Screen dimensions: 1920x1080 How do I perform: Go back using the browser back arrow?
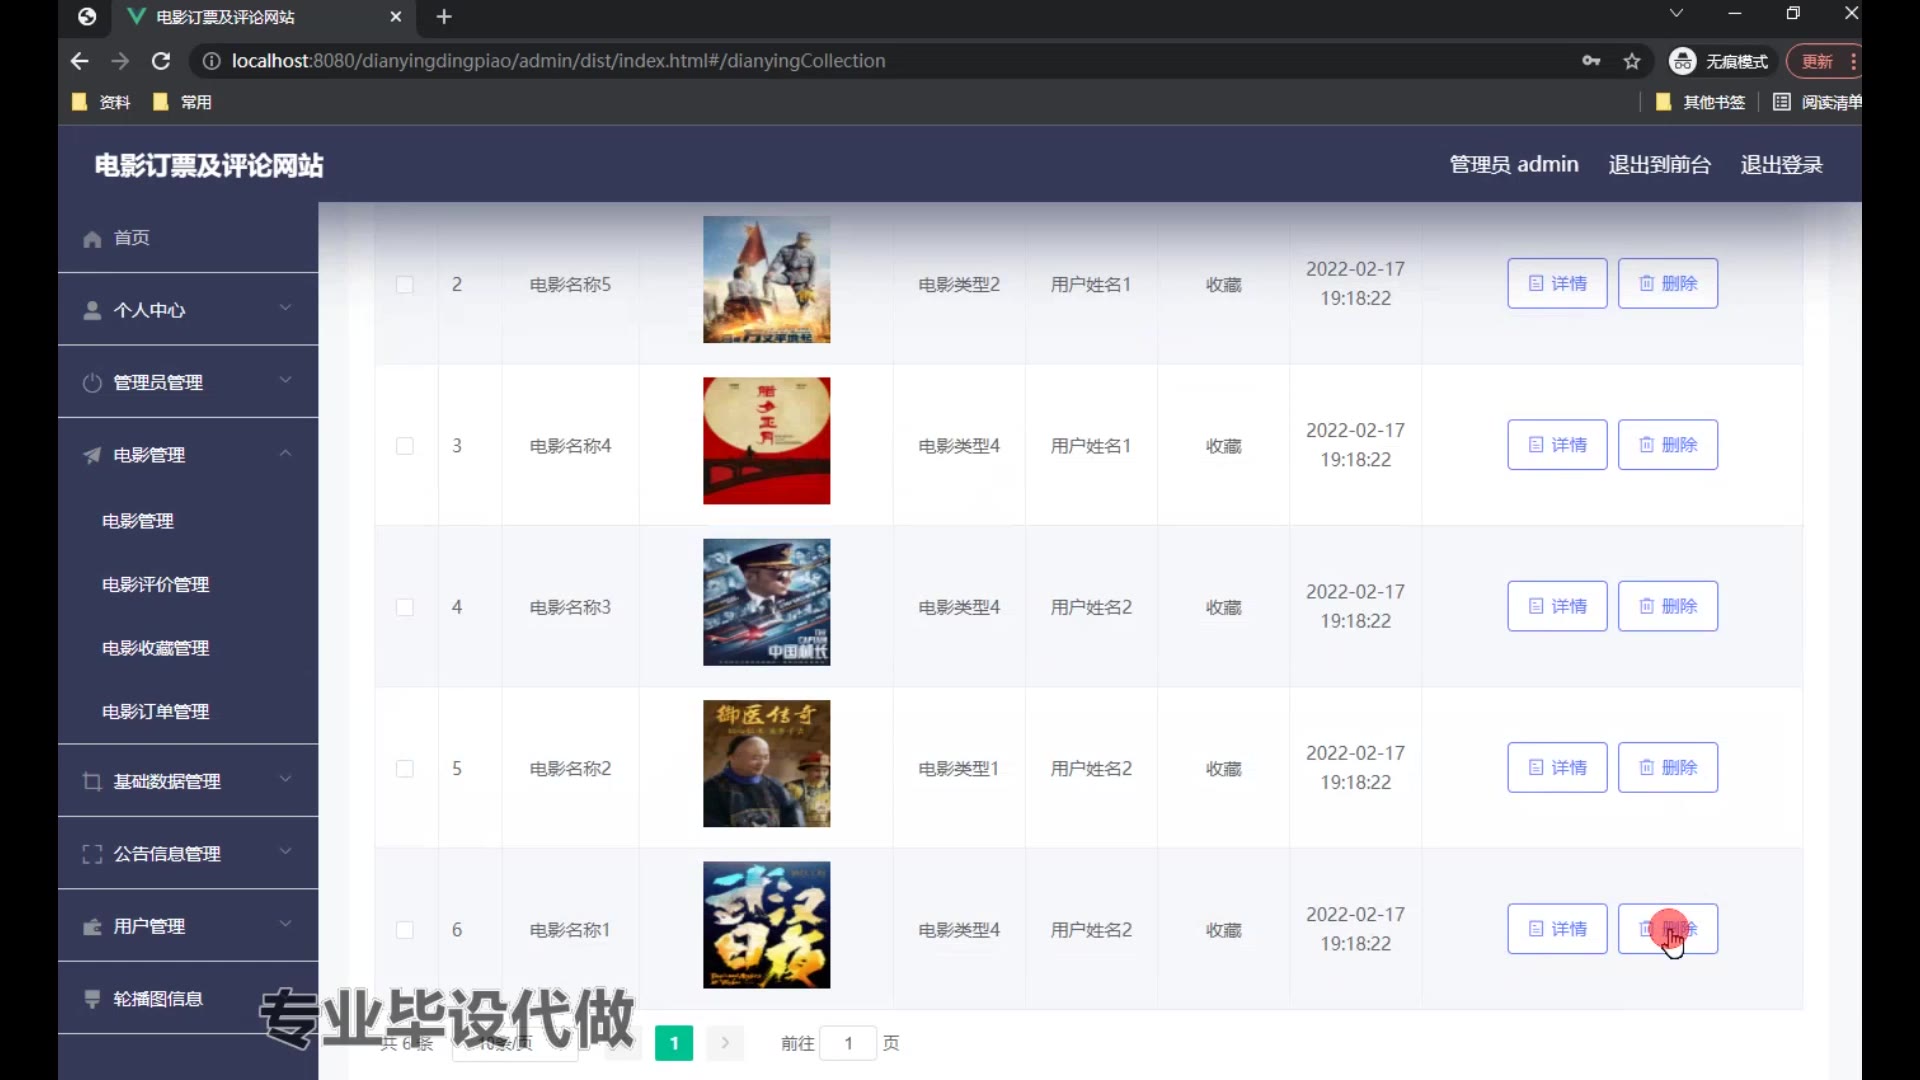[80, 61]
